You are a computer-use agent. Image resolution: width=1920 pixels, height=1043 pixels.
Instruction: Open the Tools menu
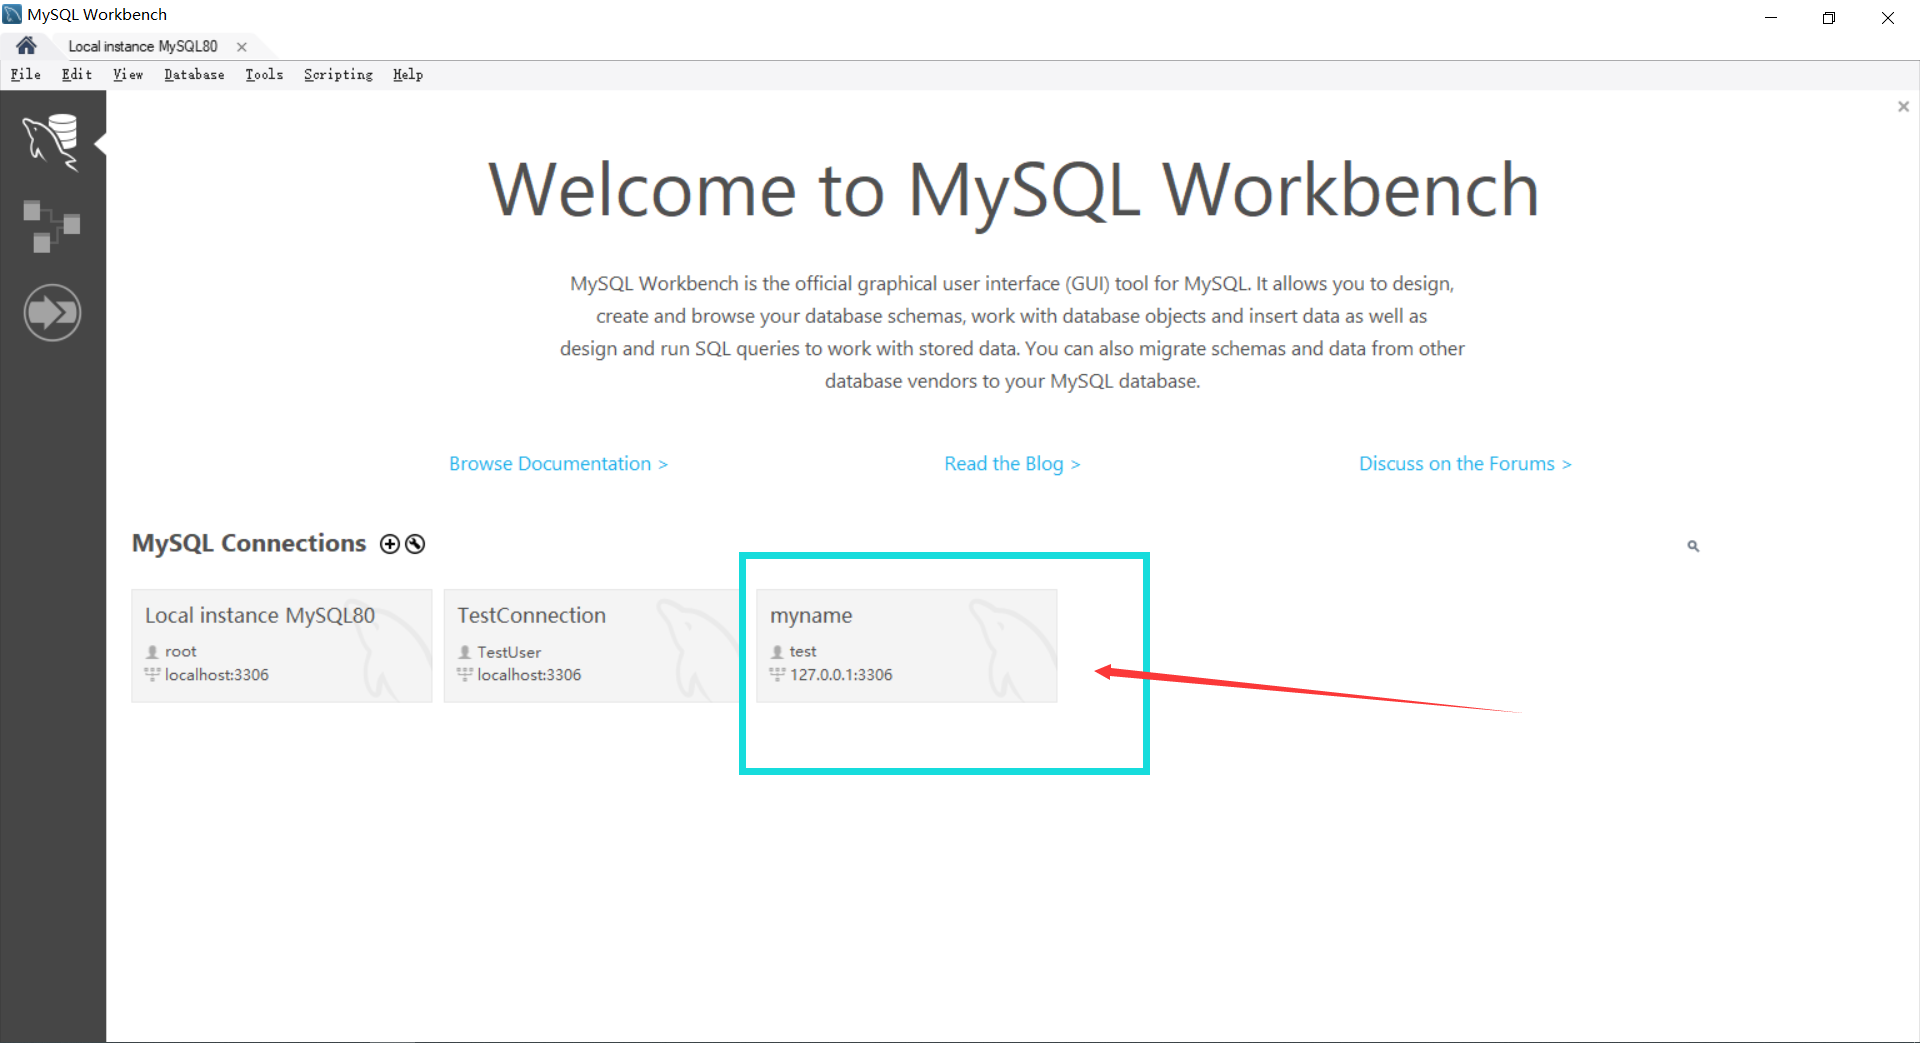click(263, 74)
